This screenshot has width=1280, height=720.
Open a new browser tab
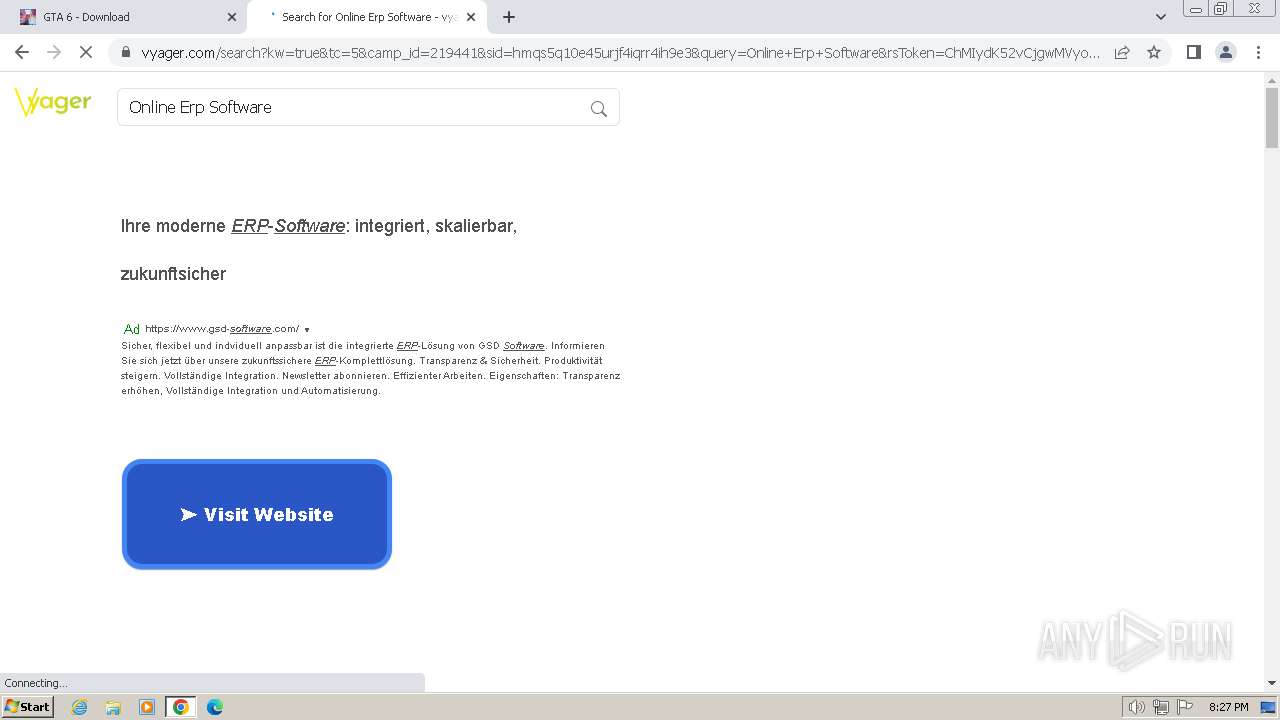pyautogui.click(x=509, y=17)
